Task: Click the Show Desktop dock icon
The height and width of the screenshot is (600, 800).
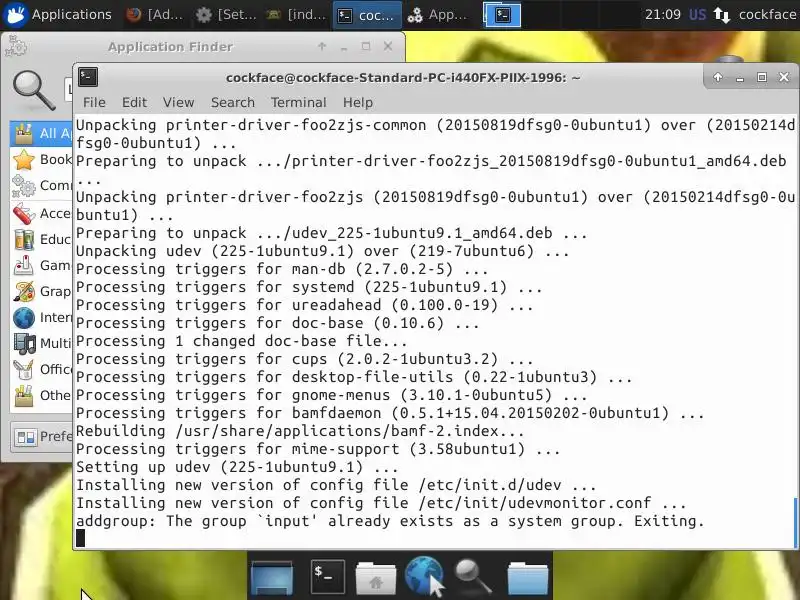Action: coord(272,577)
